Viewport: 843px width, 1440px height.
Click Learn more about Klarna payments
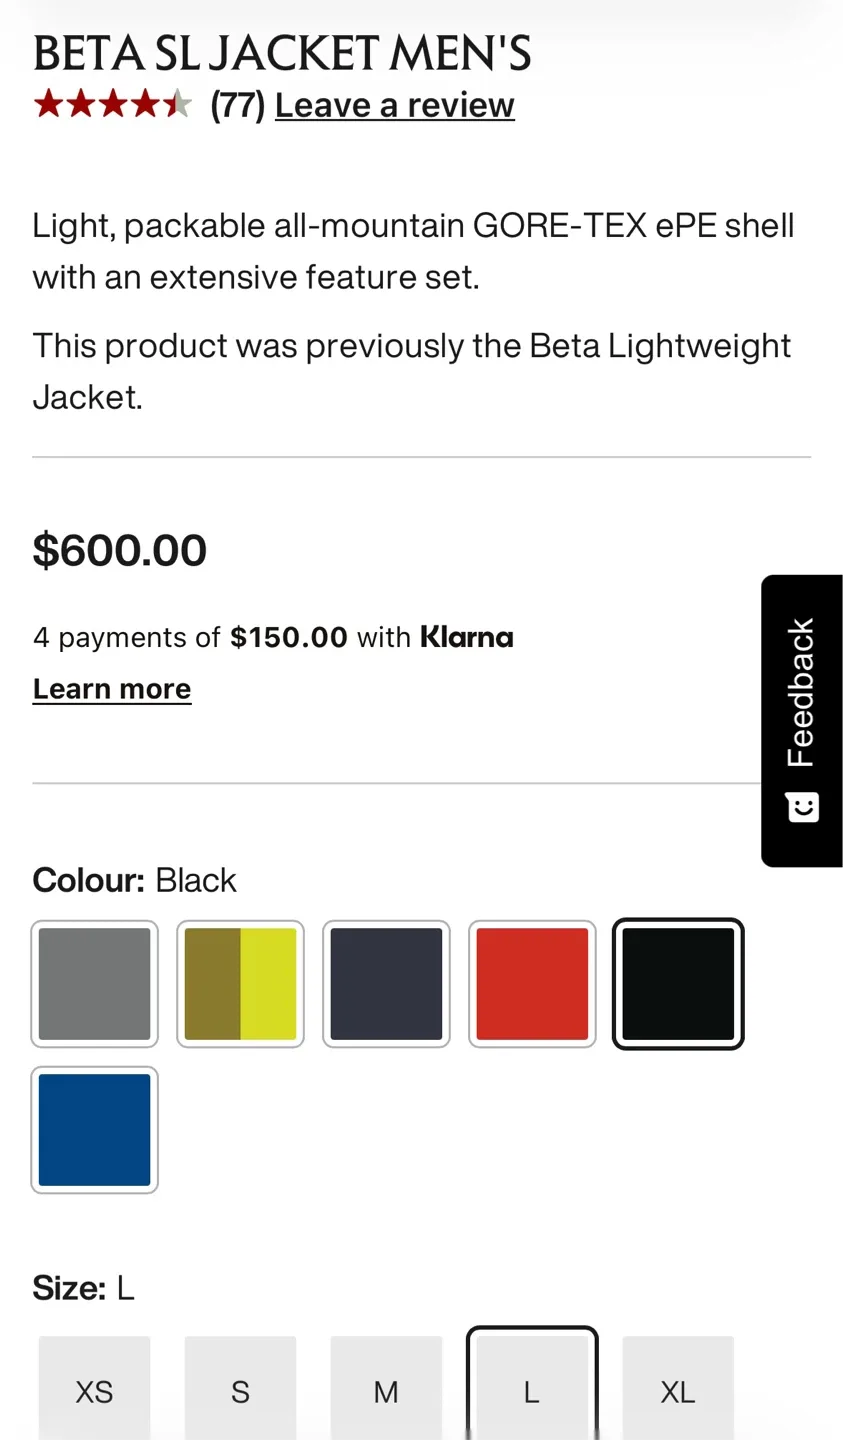point(112,688)
